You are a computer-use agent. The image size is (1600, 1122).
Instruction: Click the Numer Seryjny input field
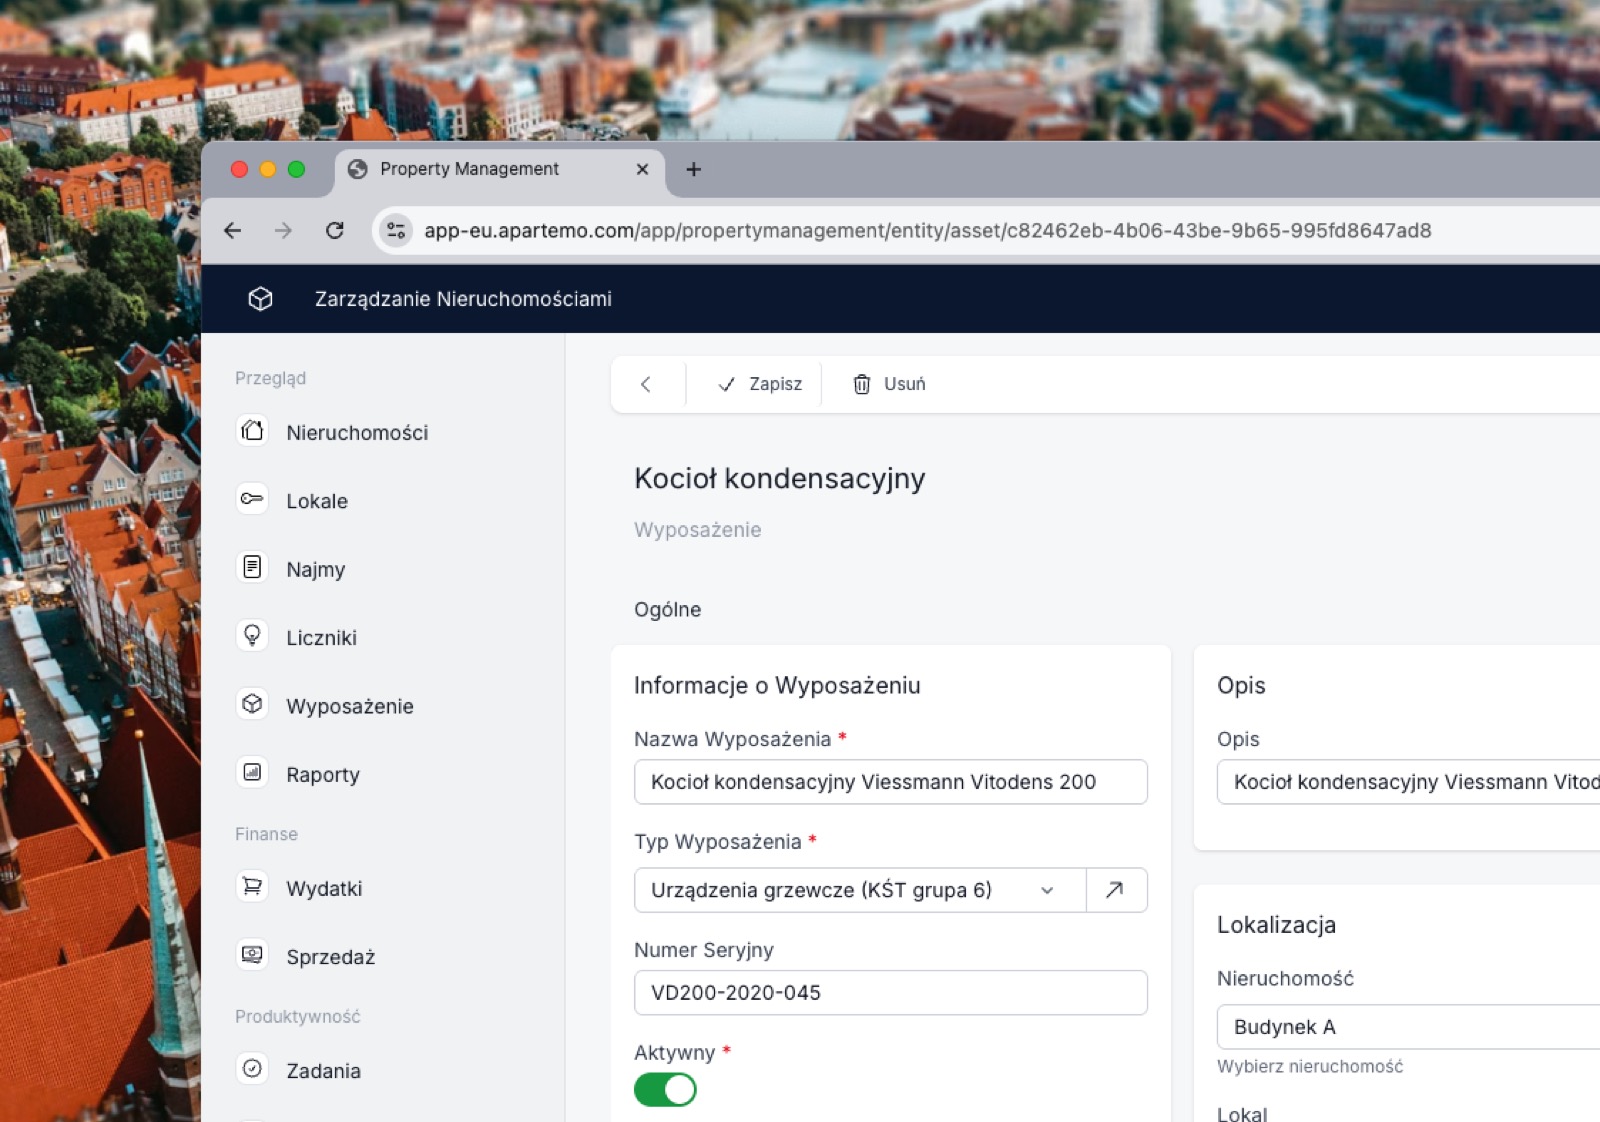coord(890,992)
